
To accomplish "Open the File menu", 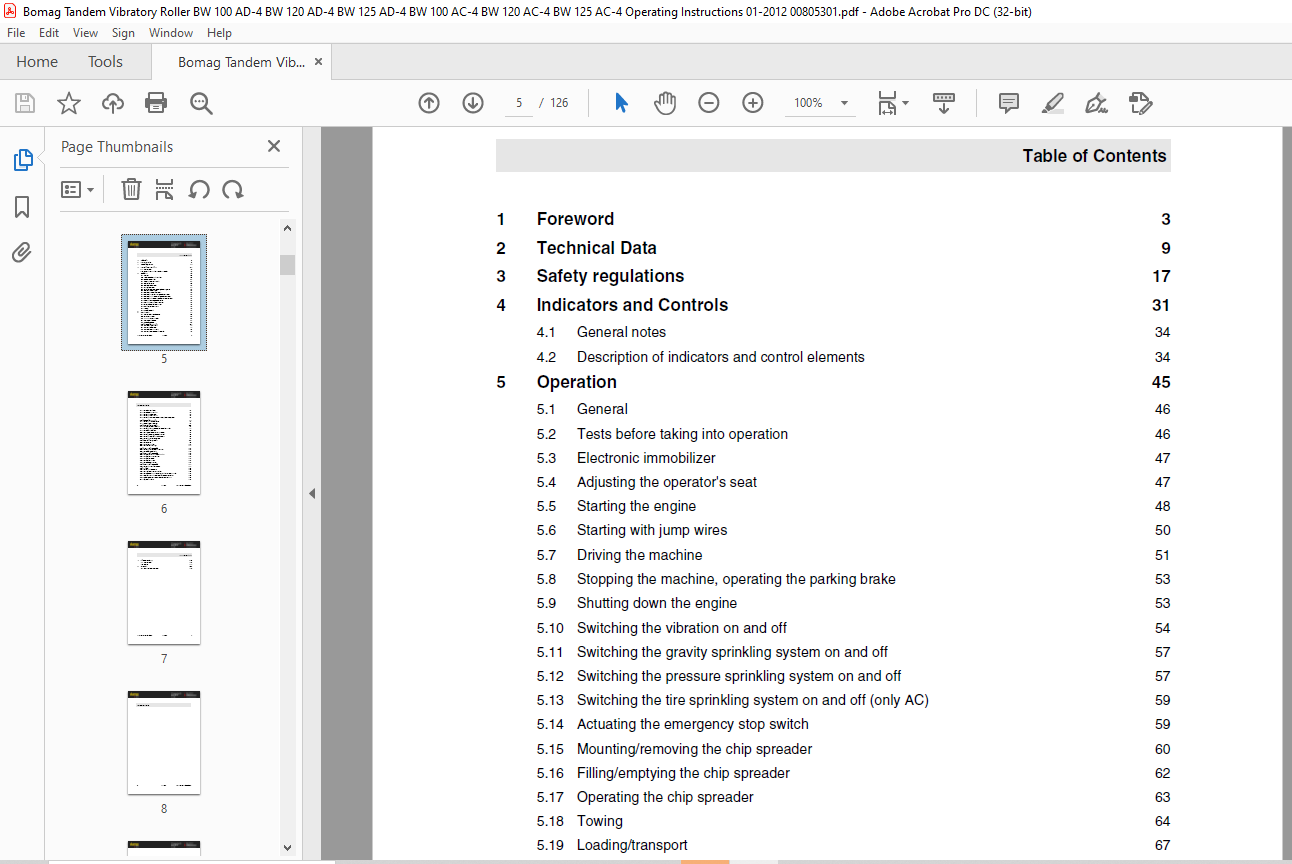I will tap(16, 33).
